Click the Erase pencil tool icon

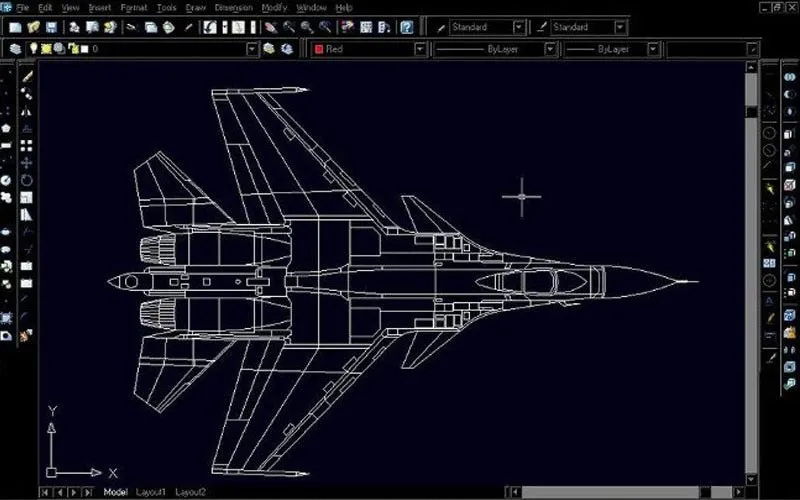pos(28,75)
